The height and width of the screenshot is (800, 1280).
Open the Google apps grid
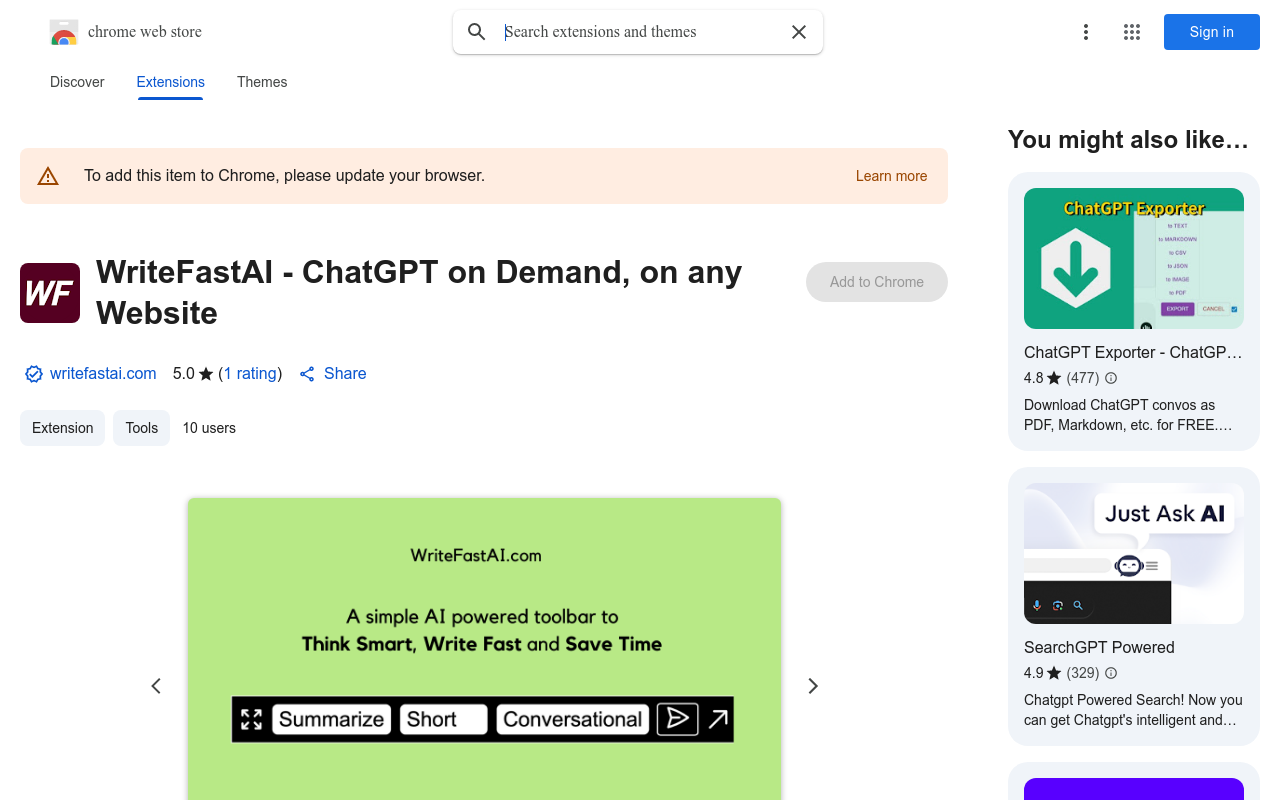[x=1132, y=32]
